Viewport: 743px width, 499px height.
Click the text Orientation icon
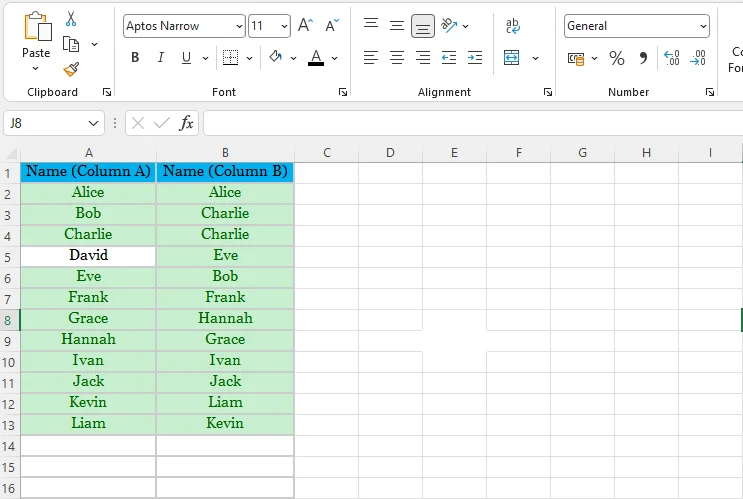449,25
